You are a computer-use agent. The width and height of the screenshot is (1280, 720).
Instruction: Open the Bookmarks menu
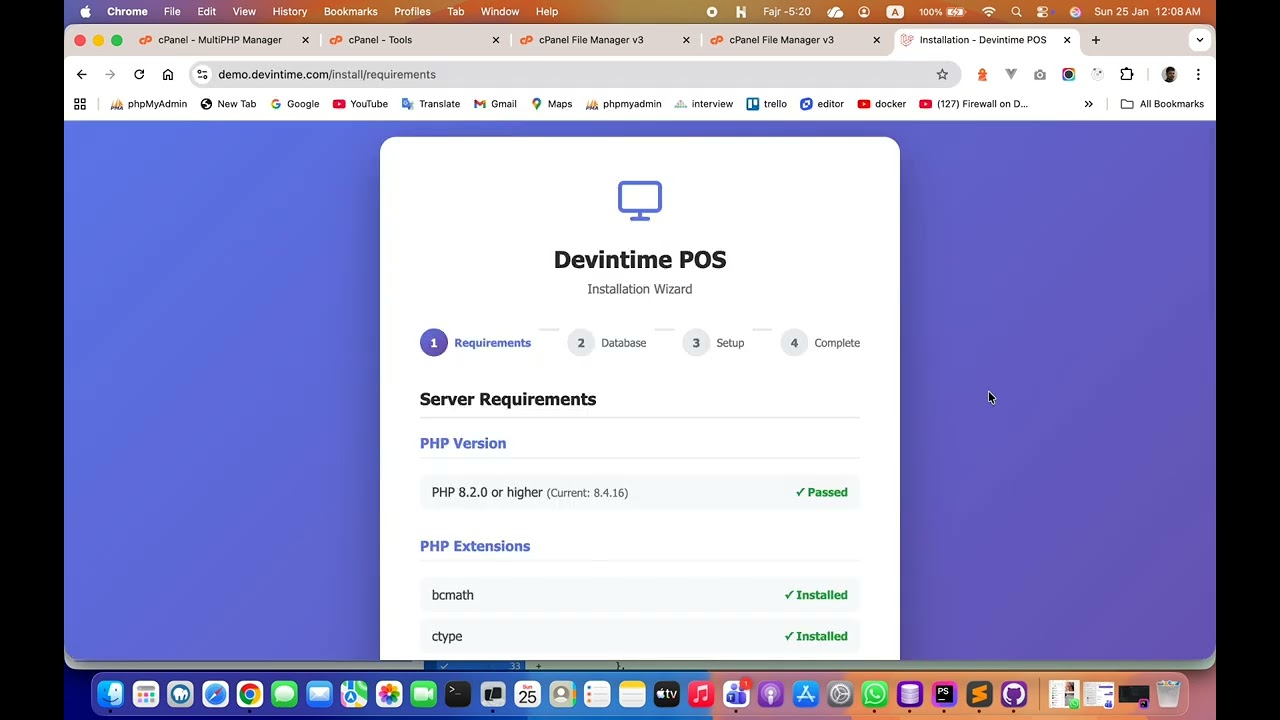pyautogui.click(x=351, y=12)
